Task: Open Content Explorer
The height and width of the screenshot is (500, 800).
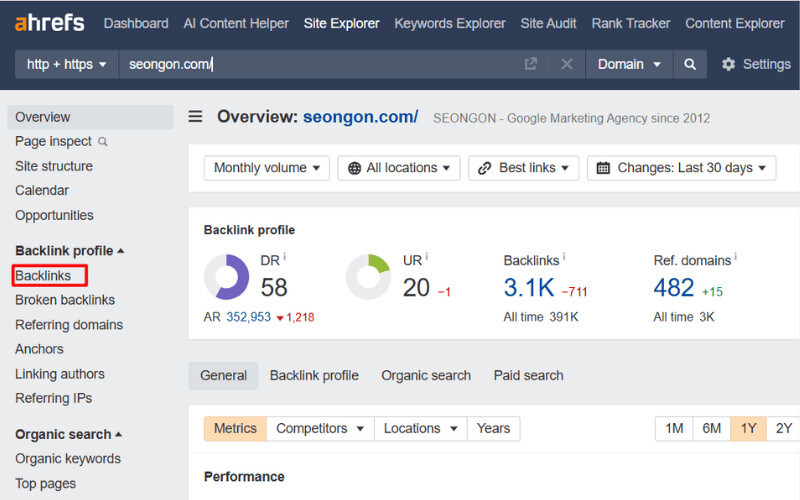Action: (x=735, y=23)
